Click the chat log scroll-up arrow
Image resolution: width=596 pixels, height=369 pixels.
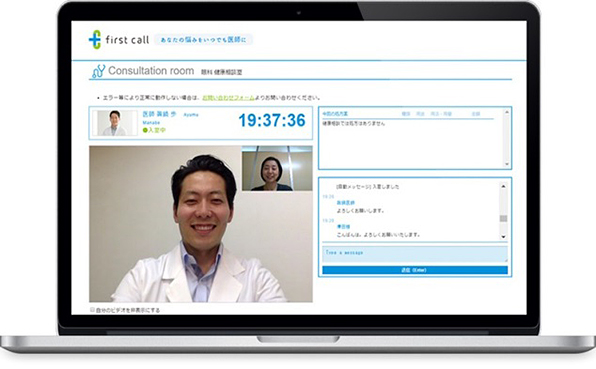[x=503, y=186]
